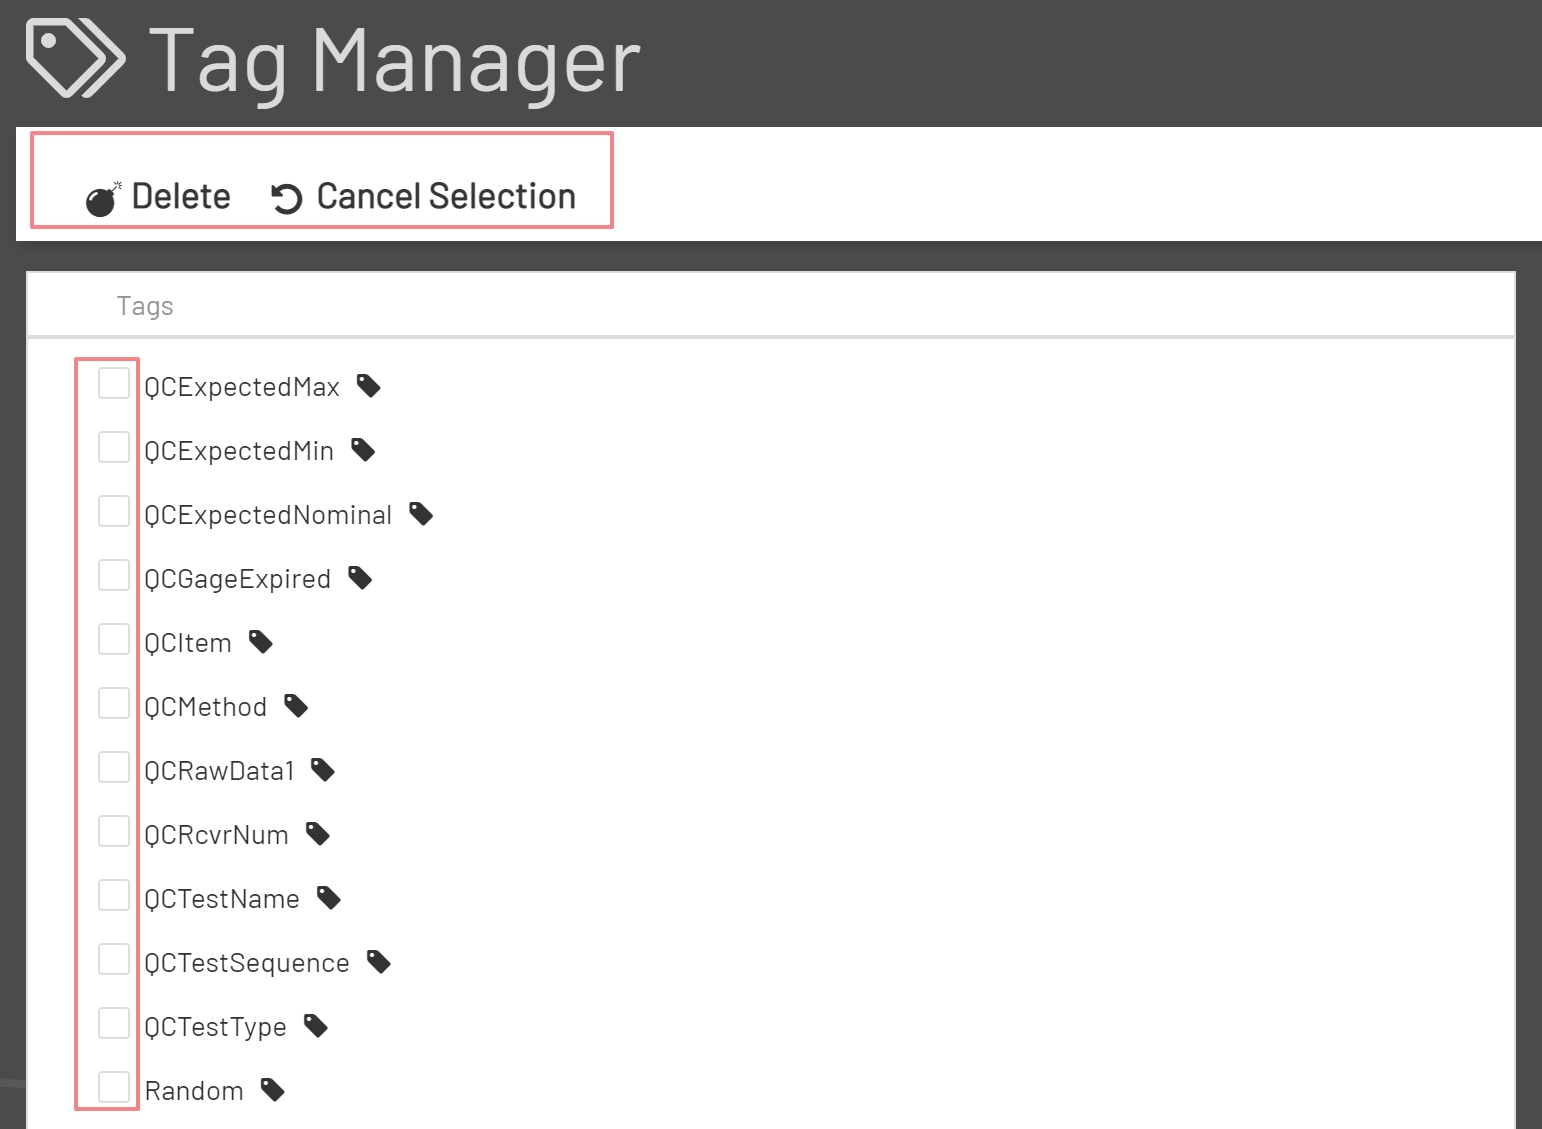Click the tag icon beside QCRawData1
The height and width of the screenshot is (1129, 1542).
point(322,770)
